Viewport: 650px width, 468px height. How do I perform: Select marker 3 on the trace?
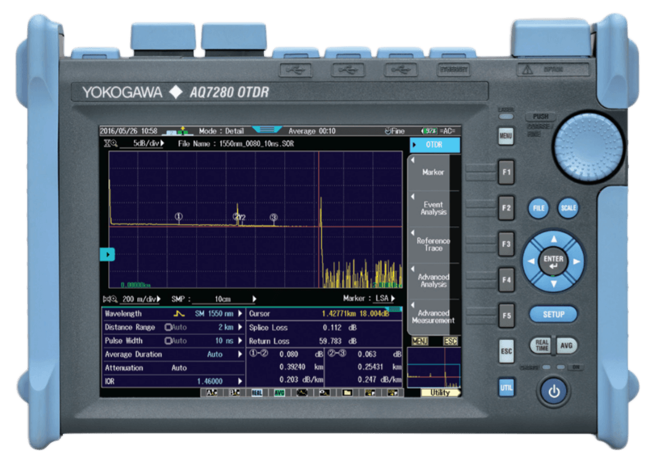[274, 217]
